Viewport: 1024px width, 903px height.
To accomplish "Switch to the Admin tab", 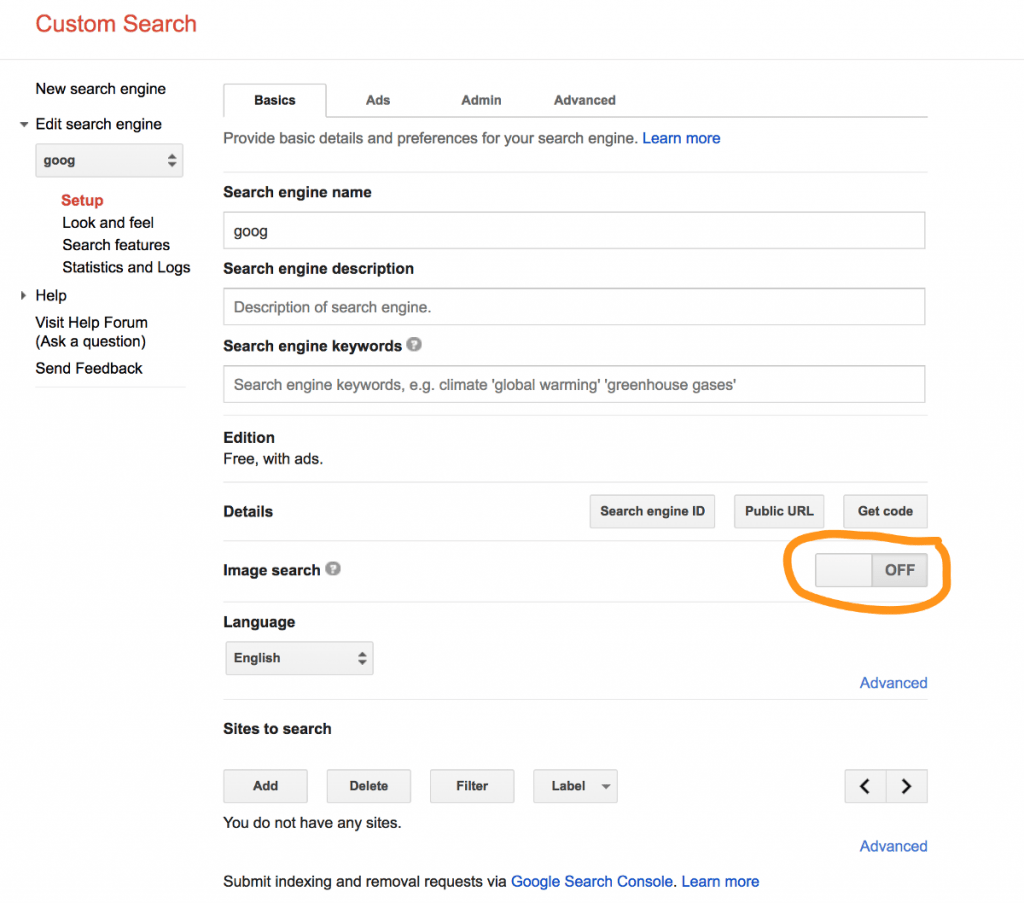I will coord(481,100).
